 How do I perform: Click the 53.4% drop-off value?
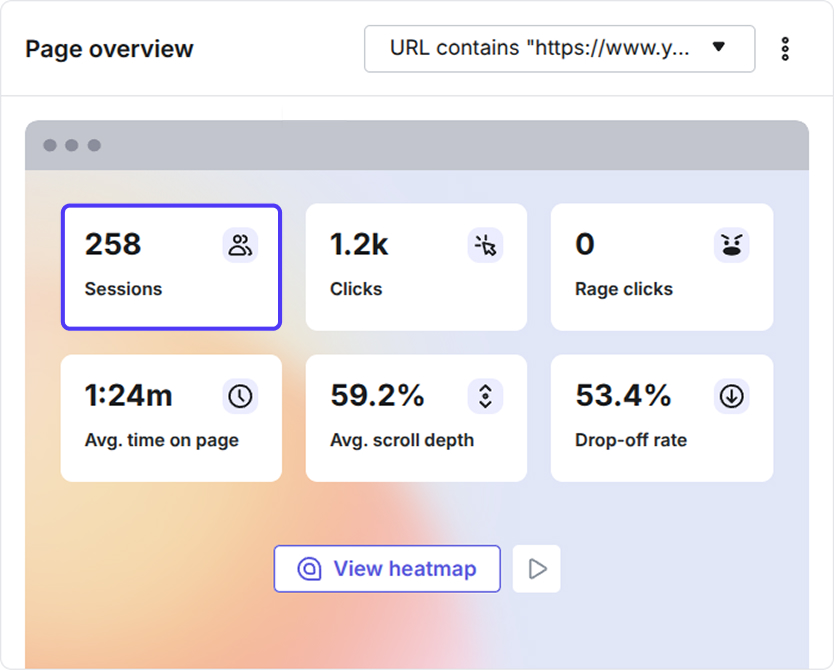tap(623, 396)
